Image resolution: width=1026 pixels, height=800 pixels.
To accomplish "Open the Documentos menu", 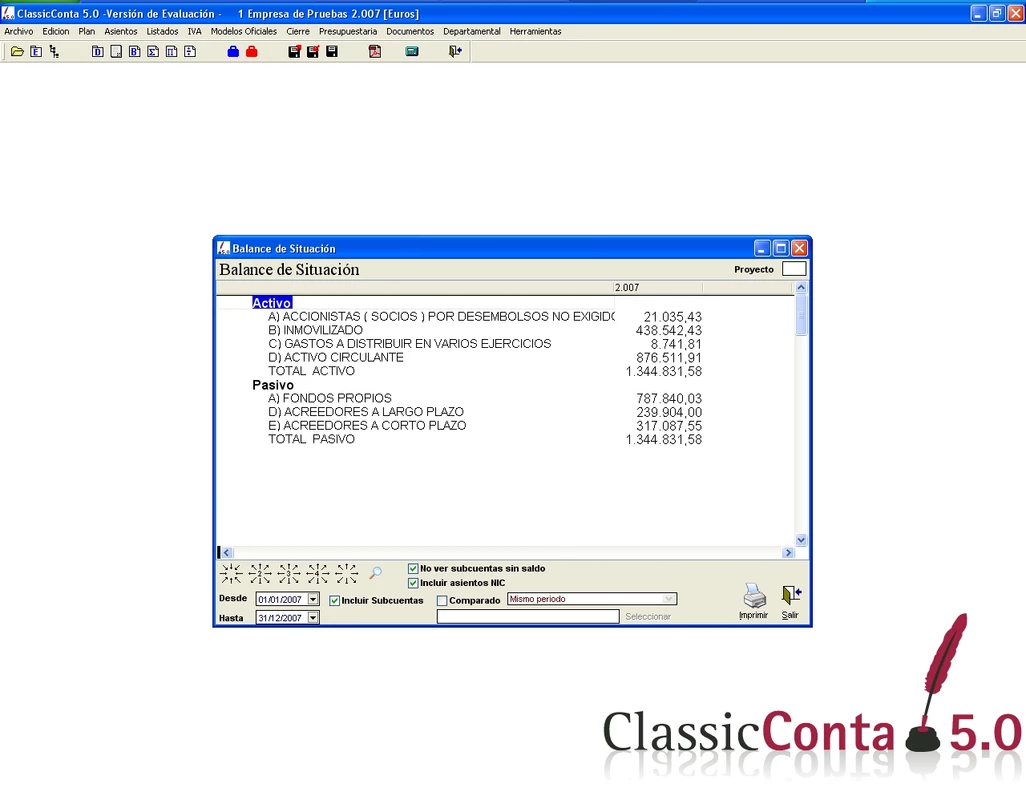I will click(410, 31).
